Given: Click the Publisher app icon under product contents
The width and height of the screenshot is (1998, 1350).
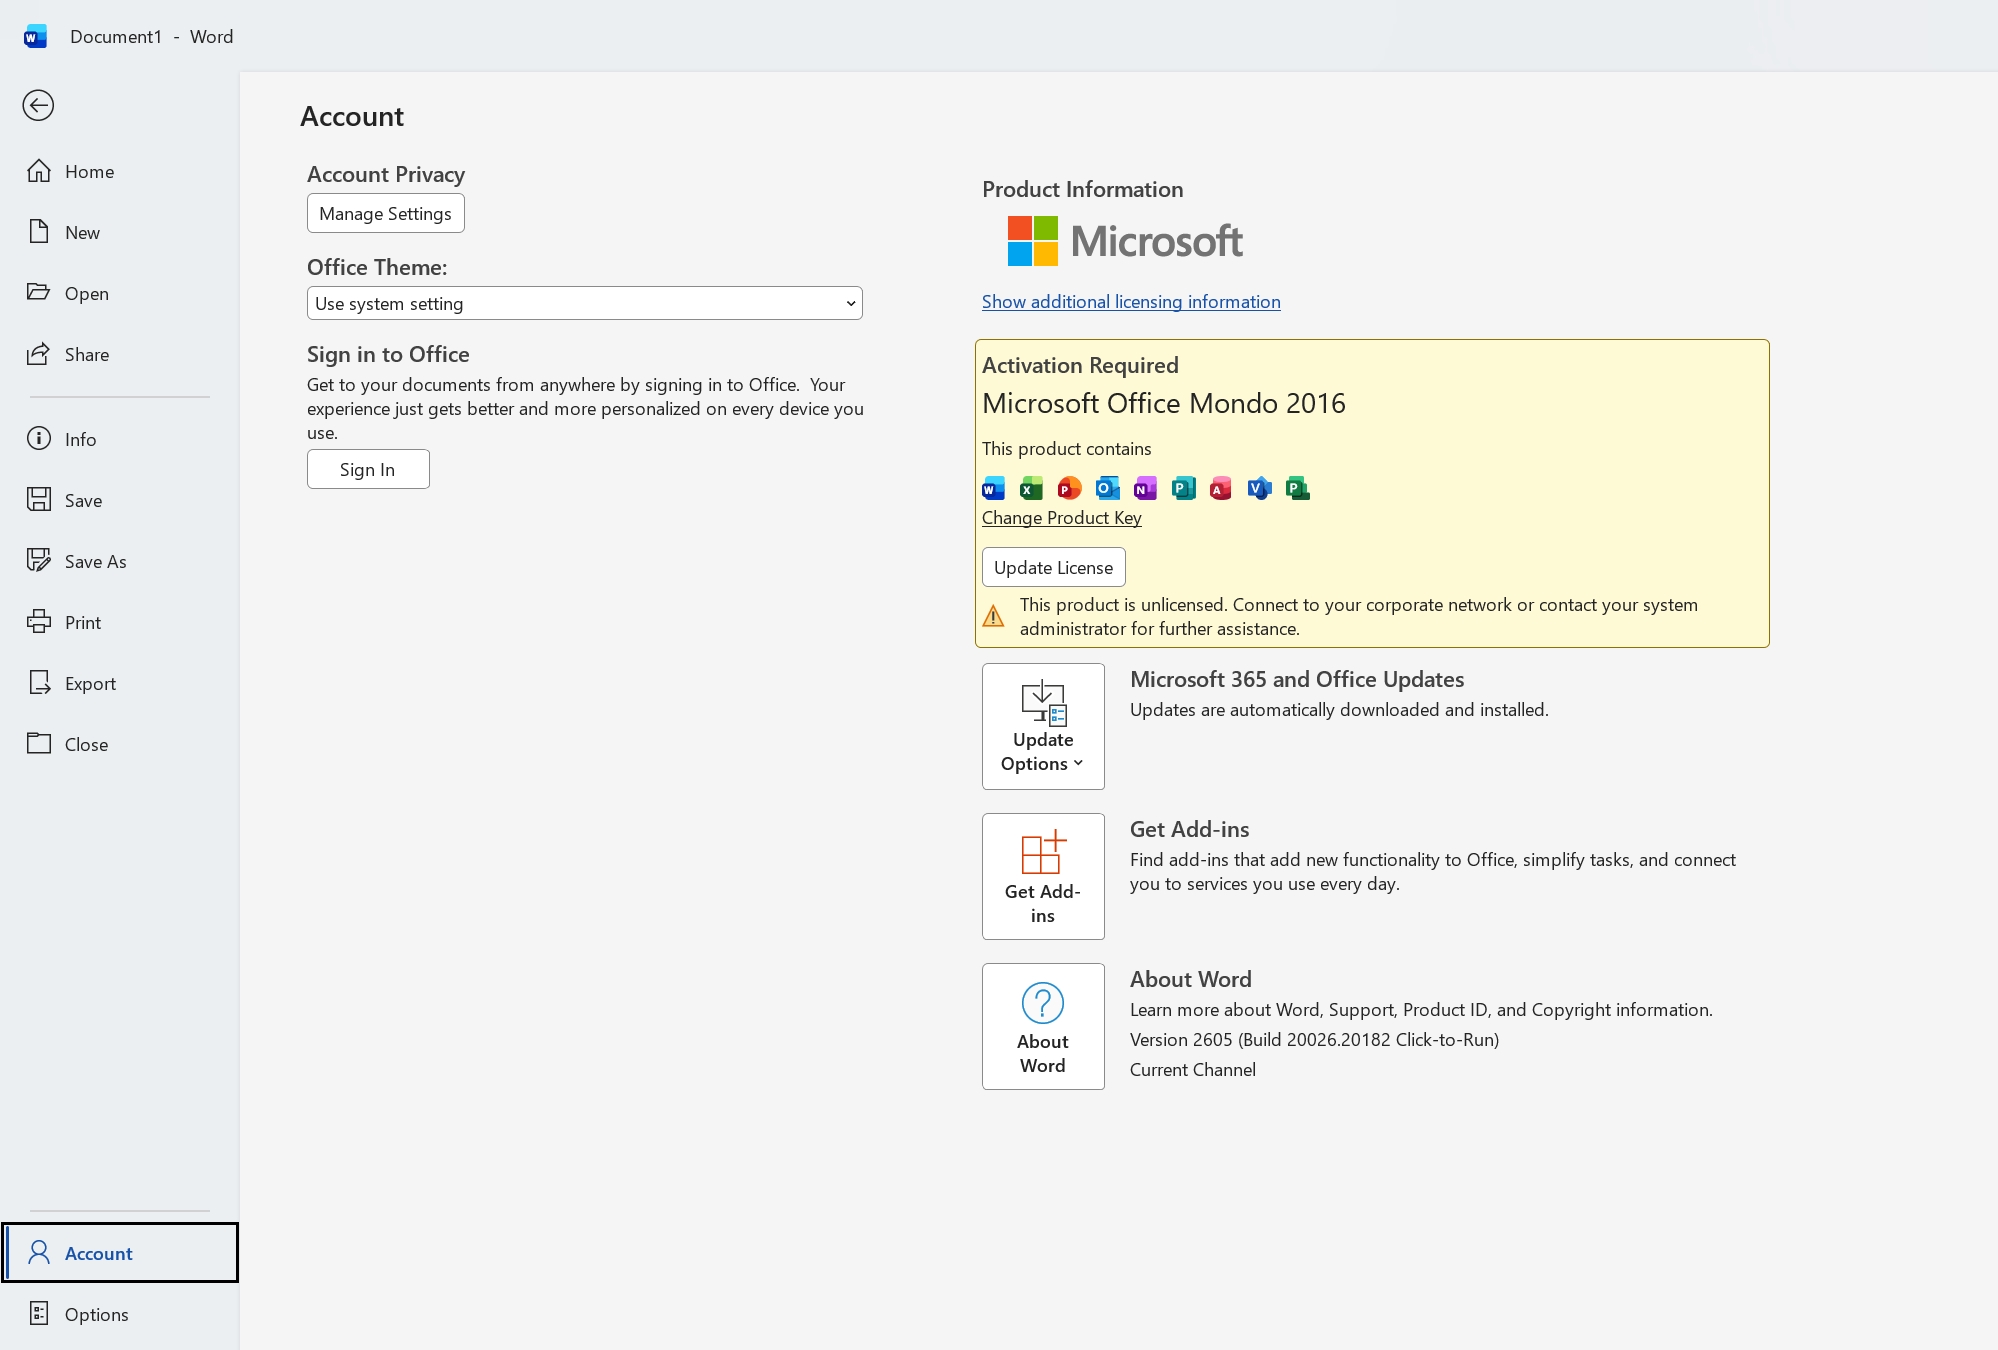Looking at the screenshot, I should (1183, 488).
